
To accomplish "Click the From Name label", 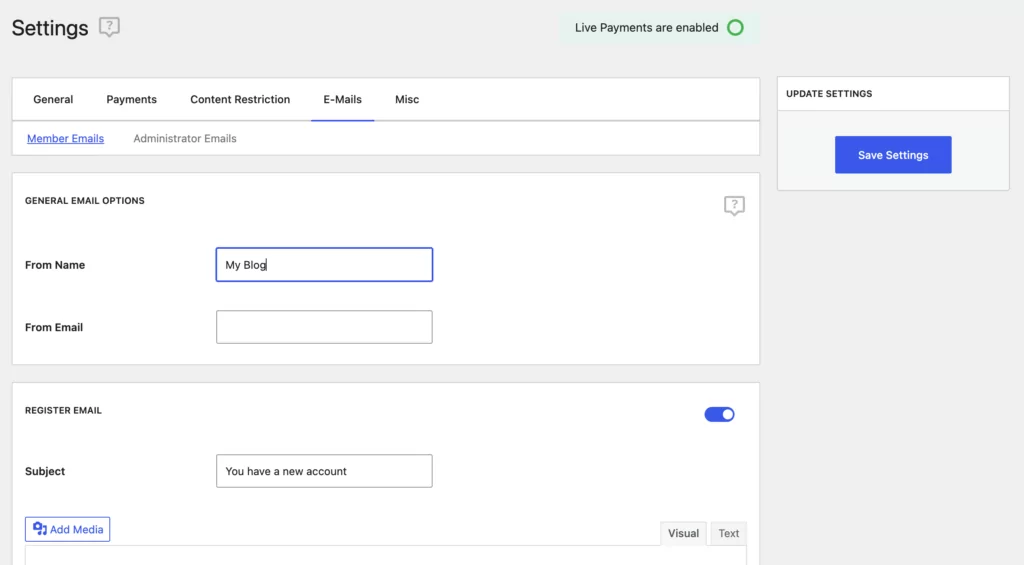I will coord(55,265).
